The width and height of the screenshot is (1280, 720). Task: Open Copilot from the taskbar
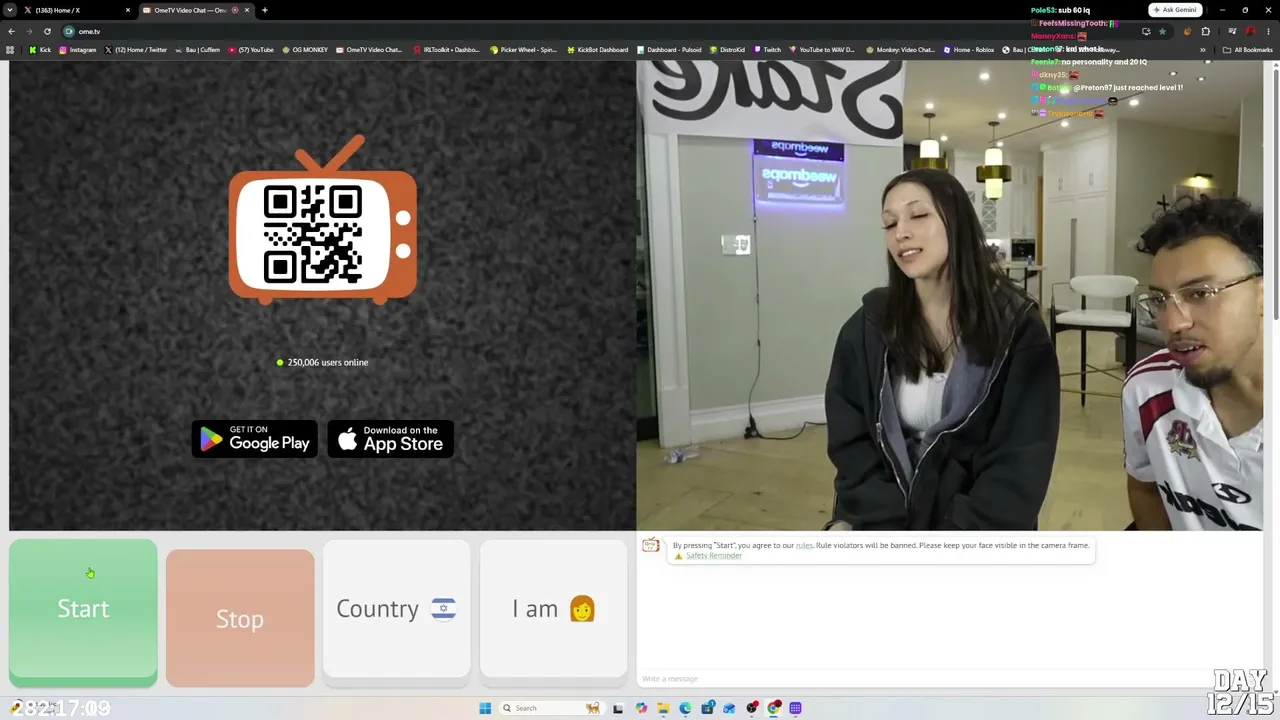641,708
